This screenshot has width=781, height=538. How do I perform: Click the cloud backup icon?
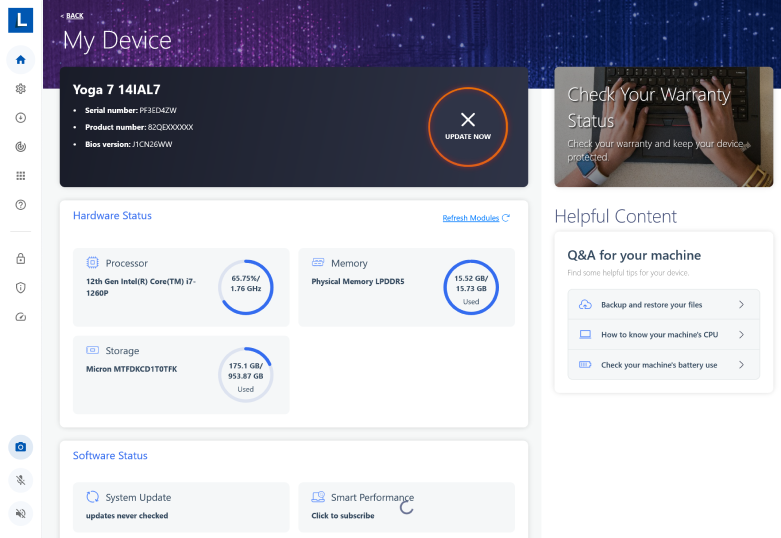[585, 304]
